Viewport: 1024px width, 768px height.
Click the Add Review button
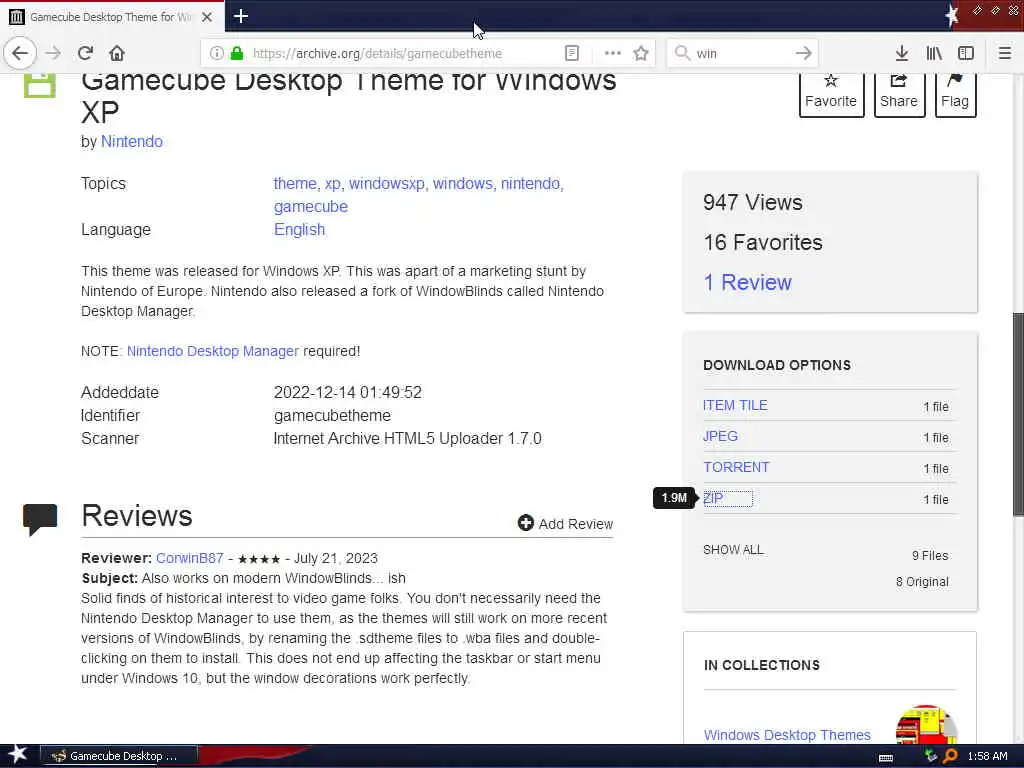point(565,523)
